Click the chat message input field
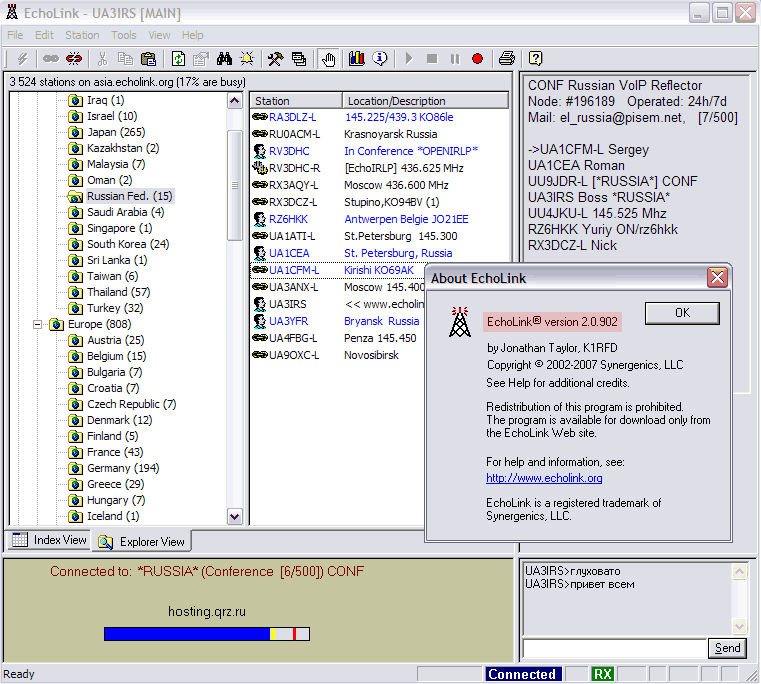The width and height of the screenshot is (761, 684). click(x=614, y=649)
